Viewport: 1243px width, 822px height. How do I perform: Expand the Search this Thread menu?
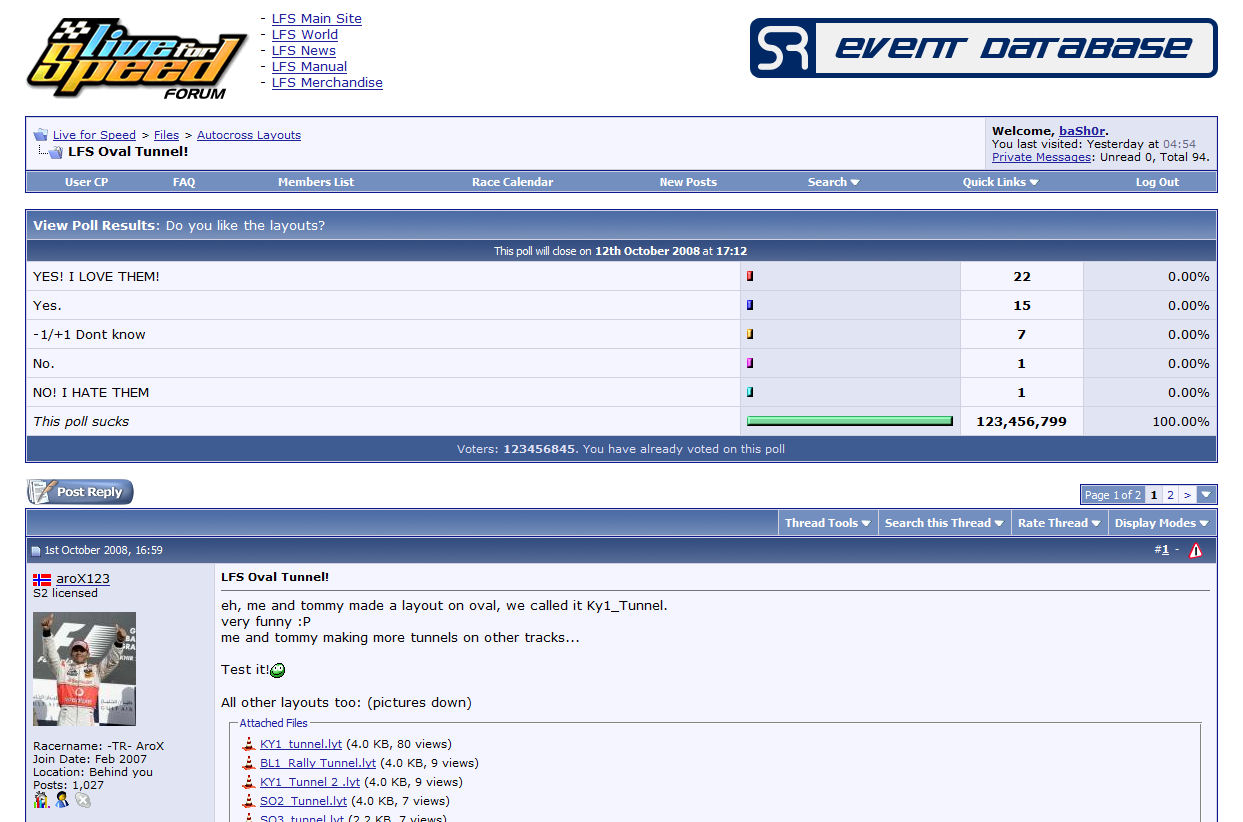pyautogui.click(x=944, y=523)
